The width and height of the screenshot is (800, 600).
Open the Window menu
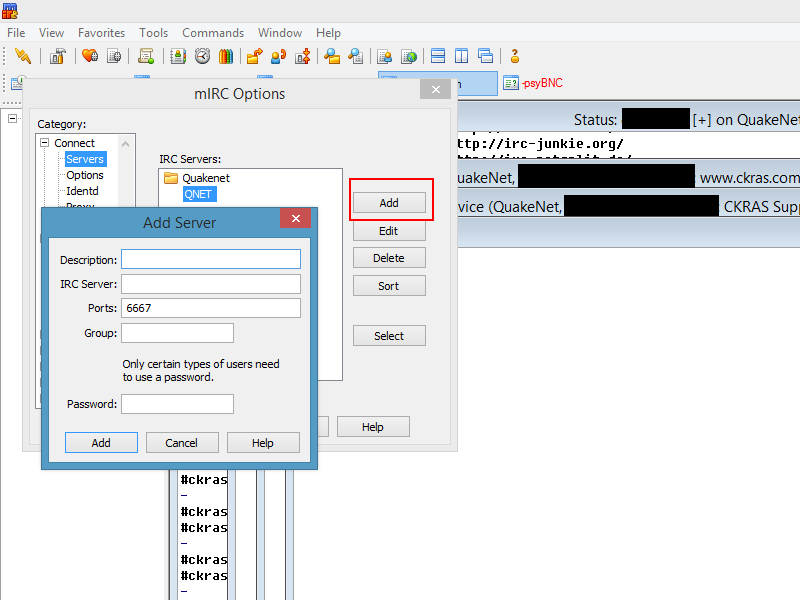tap(280, 33)
